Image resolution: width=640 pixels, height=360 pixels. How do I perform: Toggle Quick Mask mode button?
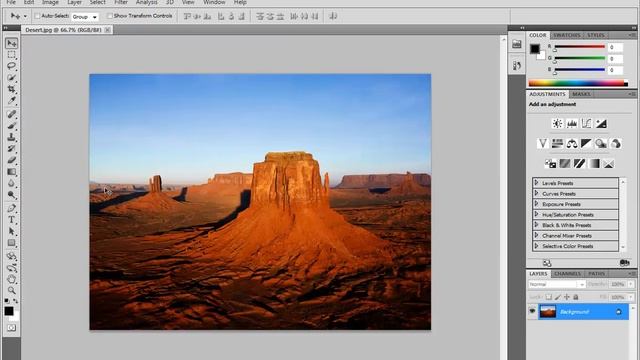coord(11,328)
